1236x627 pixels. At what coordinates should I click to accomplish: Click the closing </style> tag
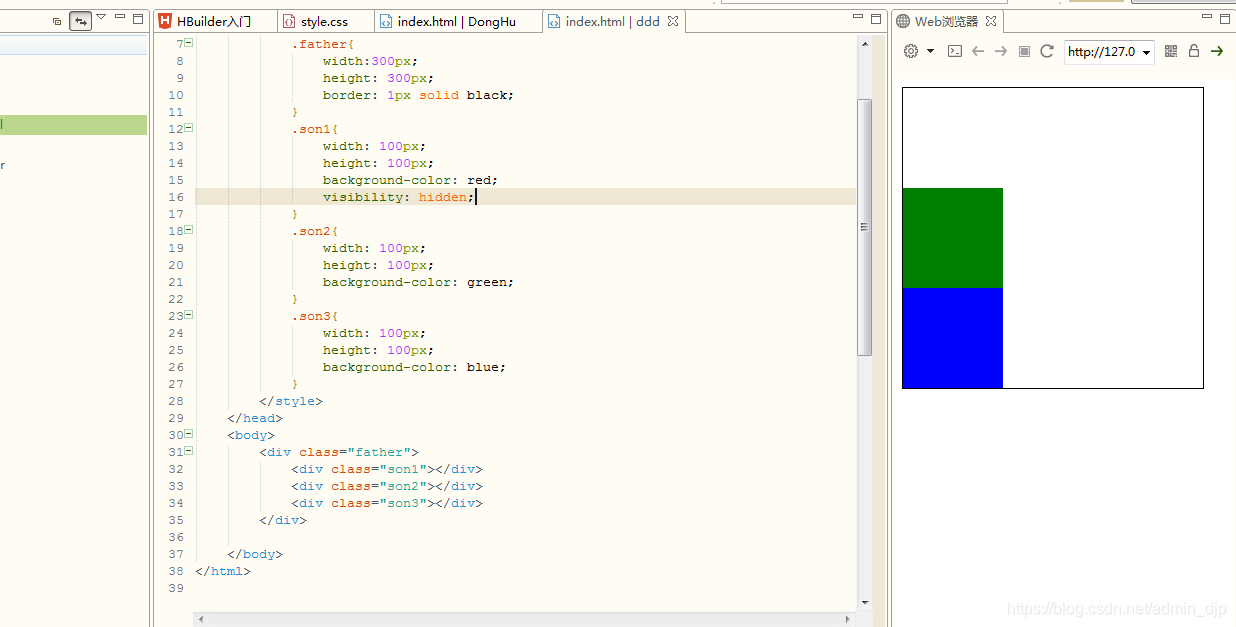(291, 401)
